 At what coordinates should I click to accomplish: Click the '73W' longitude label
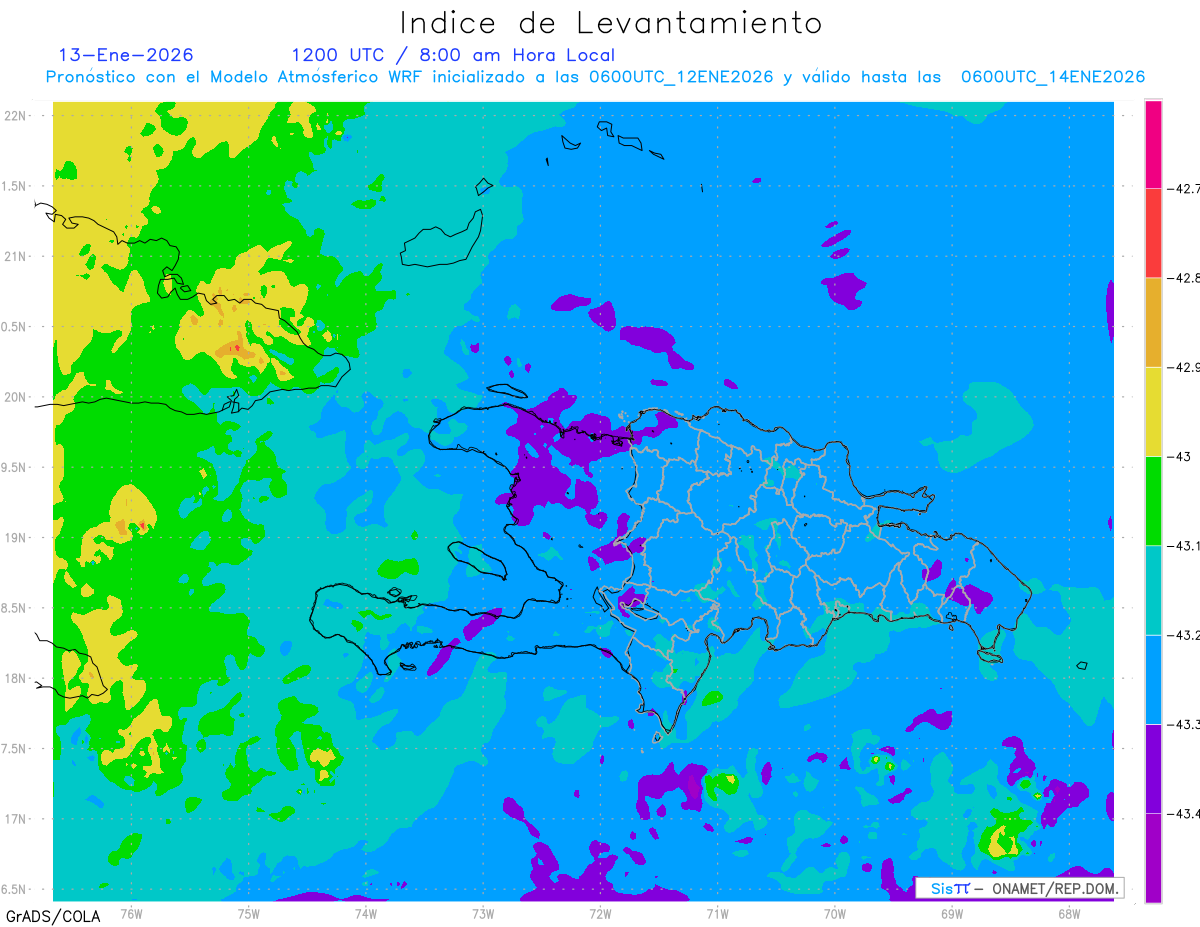coord(483,913)
